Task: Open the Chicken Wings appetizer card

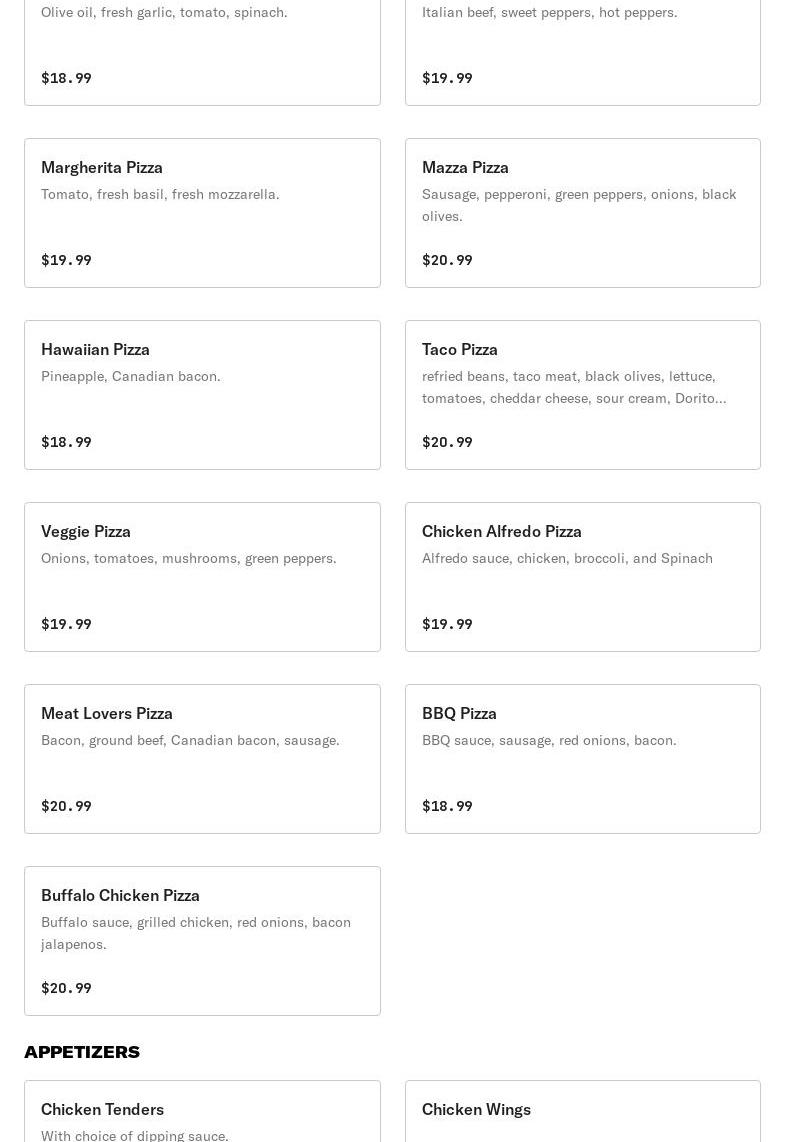Action: click(582, 1112)
